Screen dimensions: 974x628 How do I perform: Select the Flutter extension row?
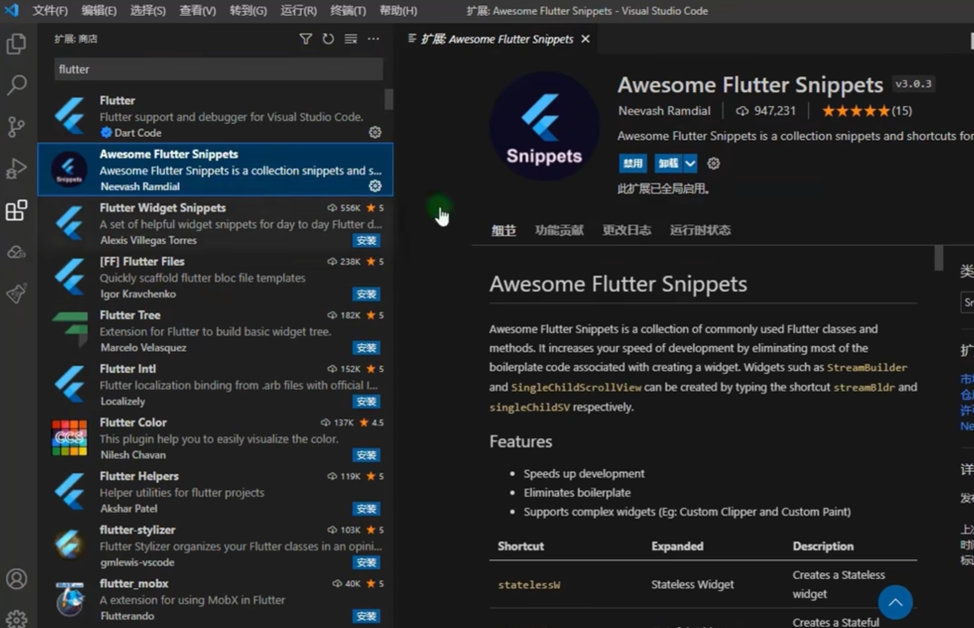[x=215, y=116]
